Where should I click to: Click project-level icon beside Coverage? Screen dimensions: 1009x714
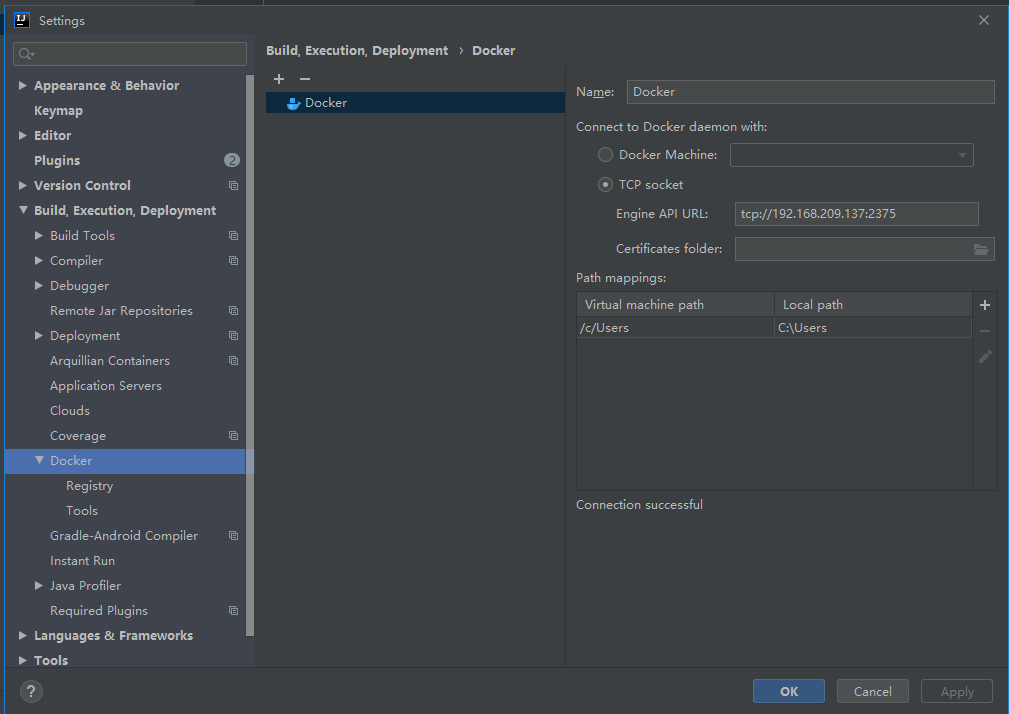tap(234, 435)
